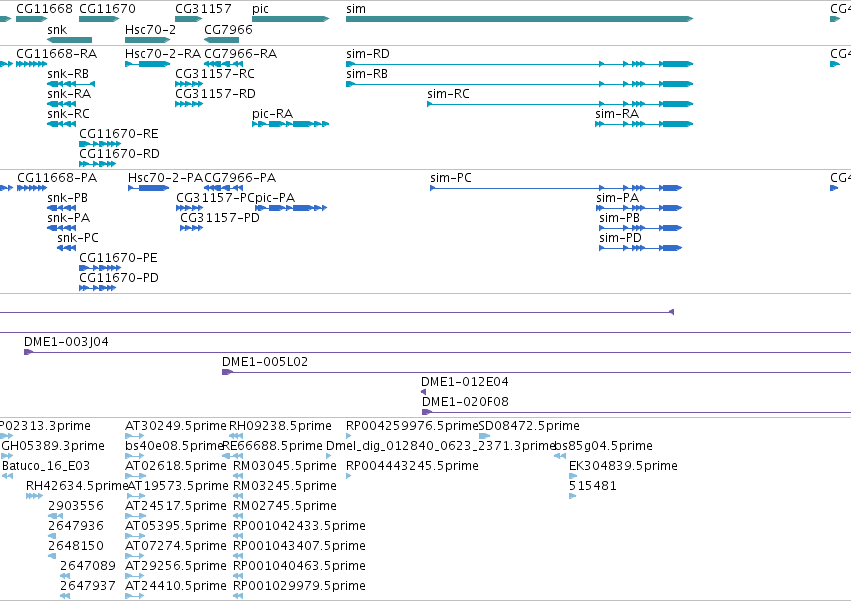Click the CG31157-PD protein label
Screen dimensions: 851x601
tap(220, 218)
